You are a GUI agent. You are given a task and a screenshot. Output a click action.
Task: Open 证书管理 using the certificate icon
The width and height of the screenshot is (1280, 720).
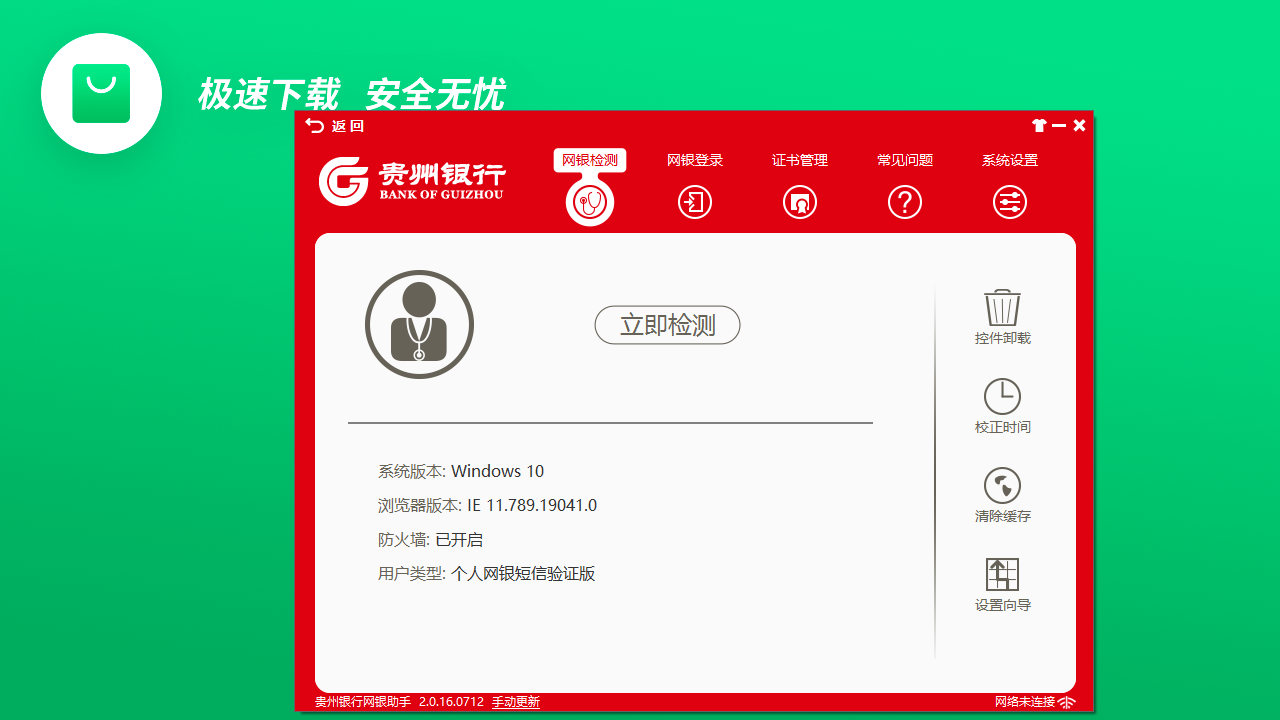tap(799, 201)
